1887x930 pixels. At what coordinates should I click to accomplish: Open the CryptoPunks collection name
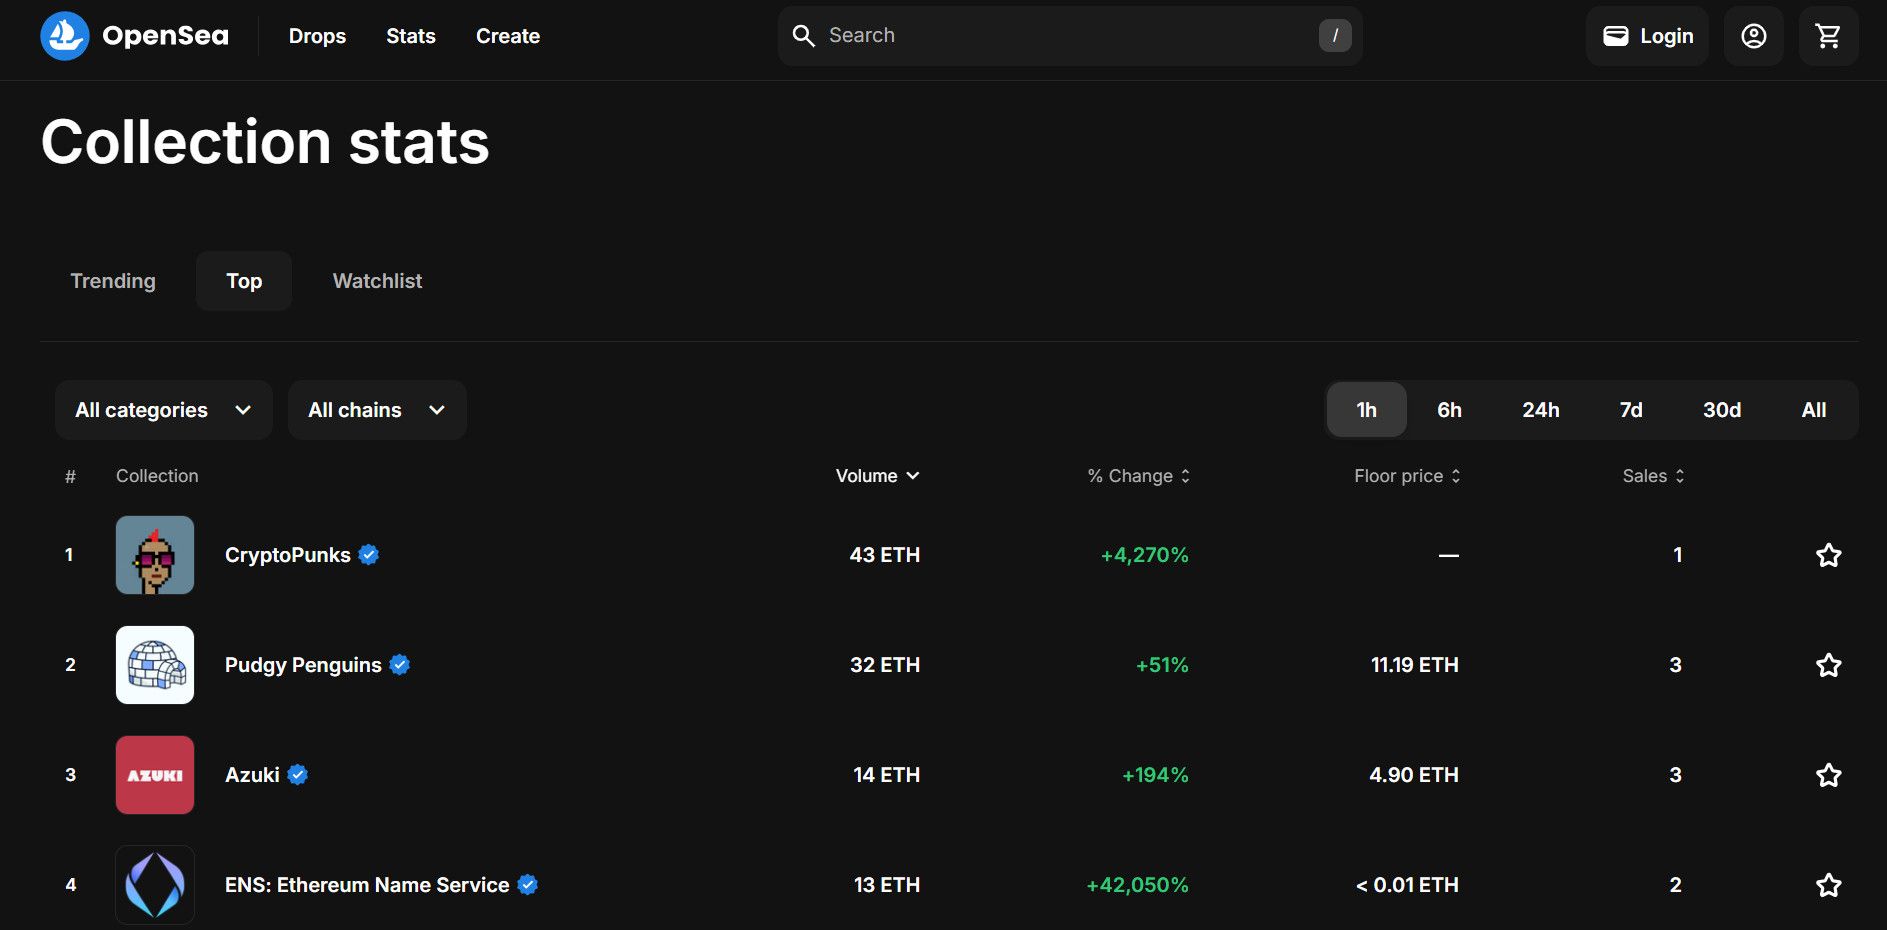pos(287,555)
